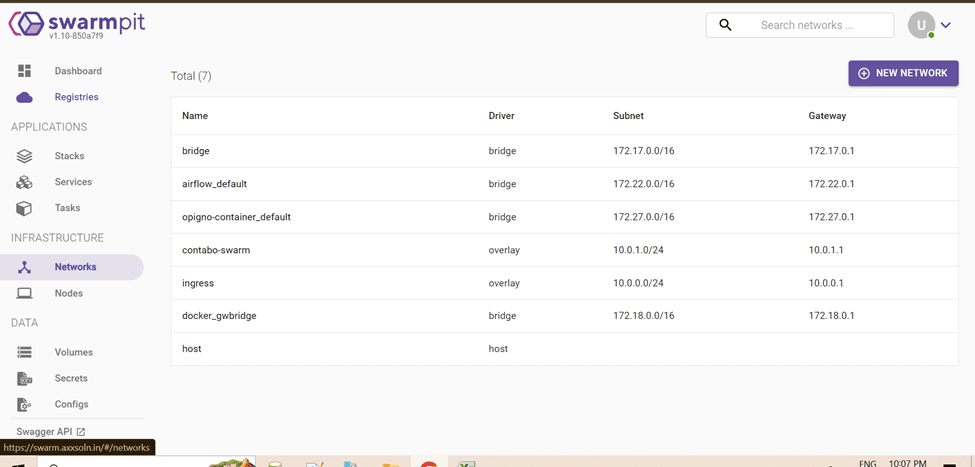Click the user avatar in header

pyautogui.click(x=920, y=25)
